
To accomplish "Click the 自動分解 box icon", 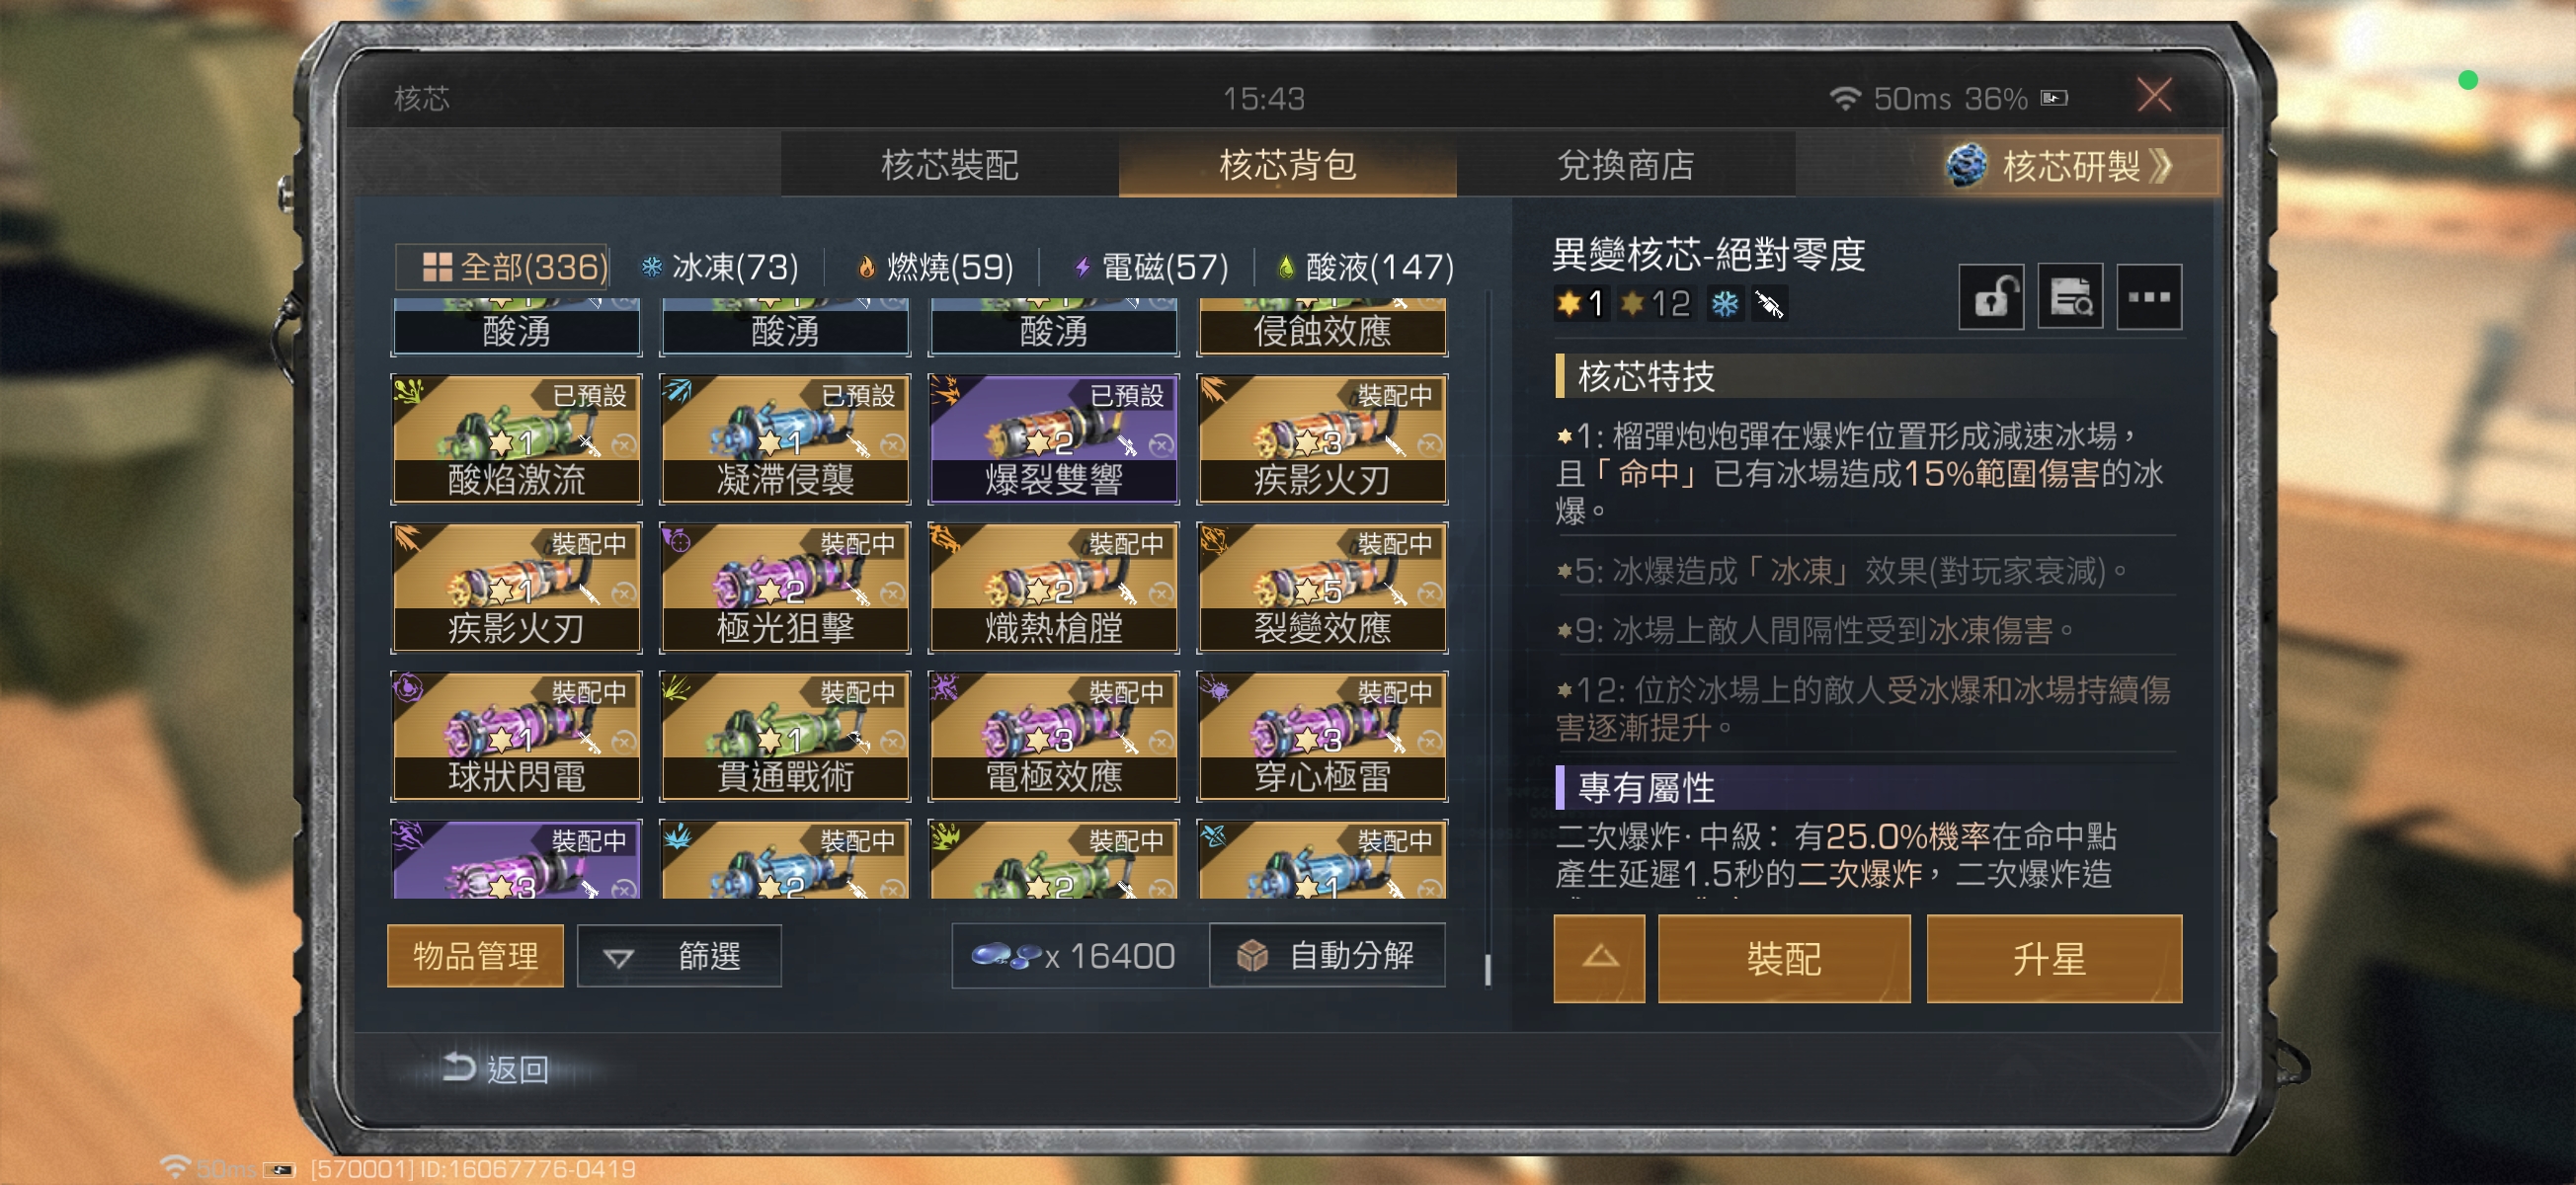I will click(1251, 956).
